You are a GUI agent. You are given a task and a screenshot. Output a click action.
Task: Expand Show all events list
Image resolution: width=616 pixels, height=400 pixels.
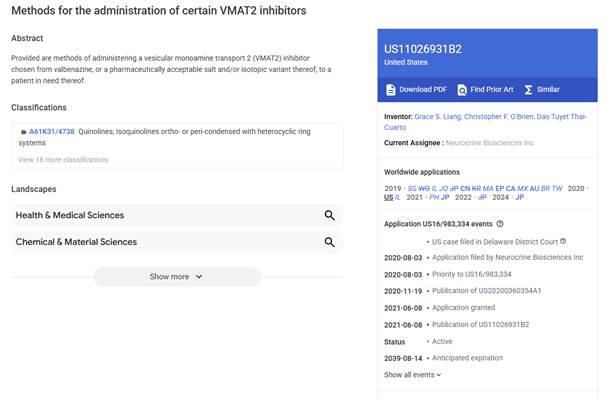pyautogui.click(x=412, y=375)
